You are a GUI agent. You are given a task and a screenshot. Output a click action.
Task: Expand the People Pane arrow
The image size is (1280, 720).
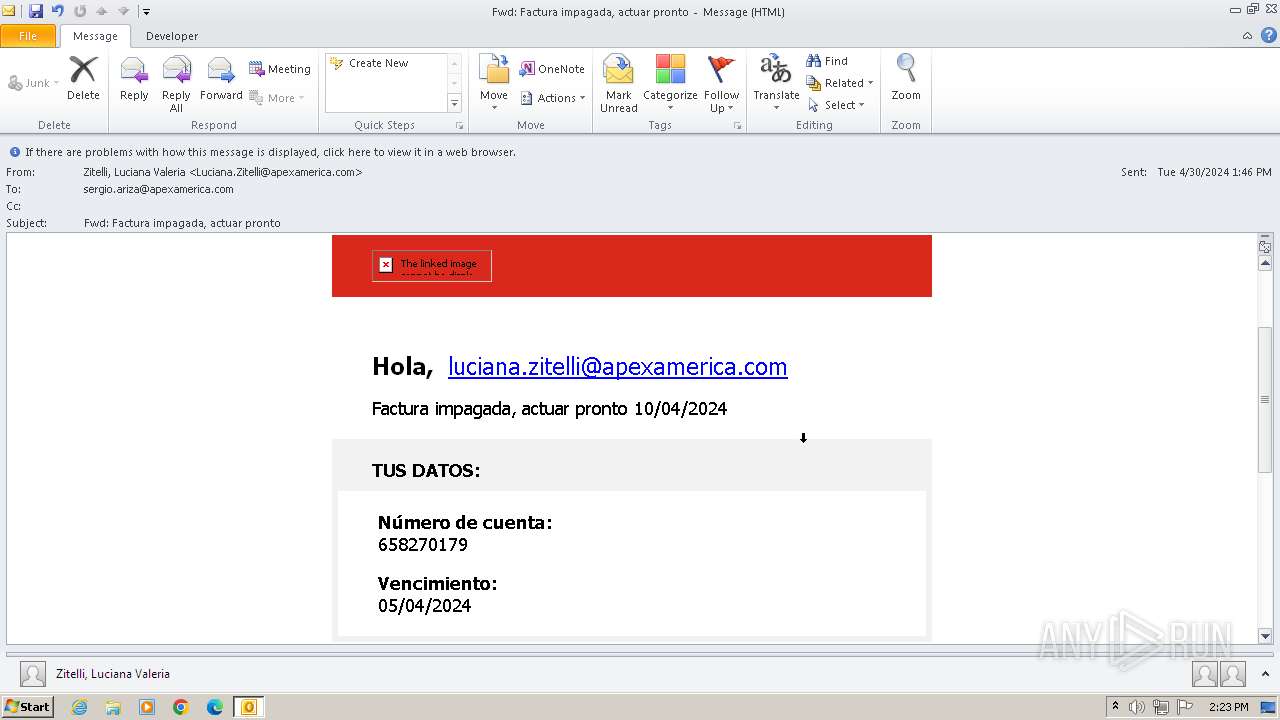1265,674
